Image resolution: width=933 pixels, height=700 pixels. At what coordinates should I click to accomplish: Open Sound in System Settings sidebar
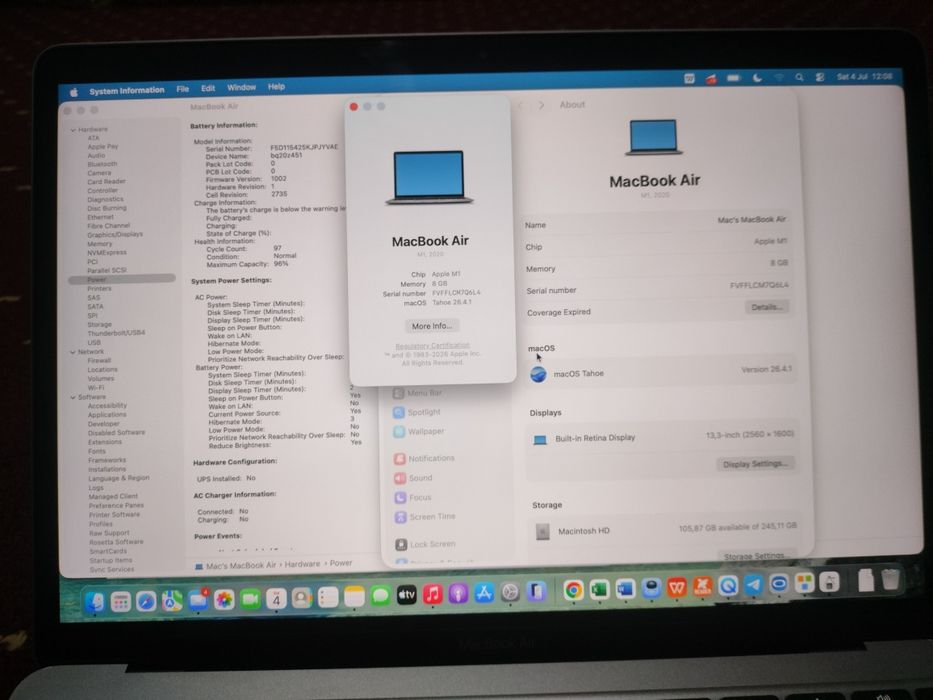414,478
